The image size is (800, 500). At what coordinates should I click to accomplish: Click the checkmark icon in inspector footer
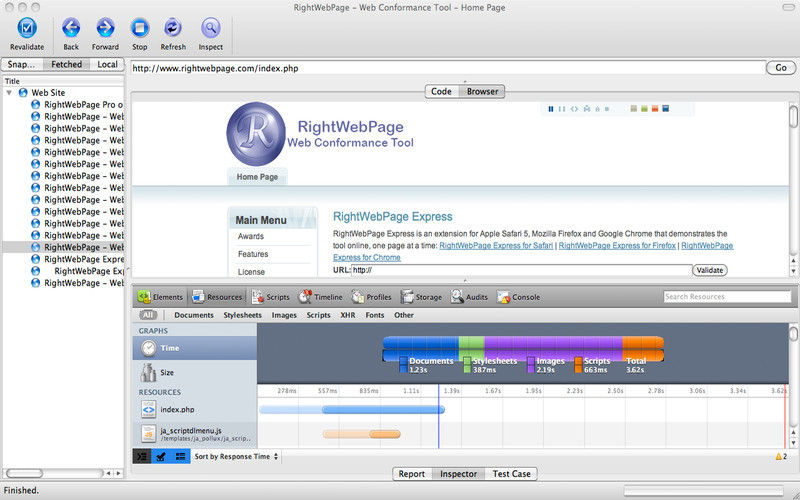(161, 457)
